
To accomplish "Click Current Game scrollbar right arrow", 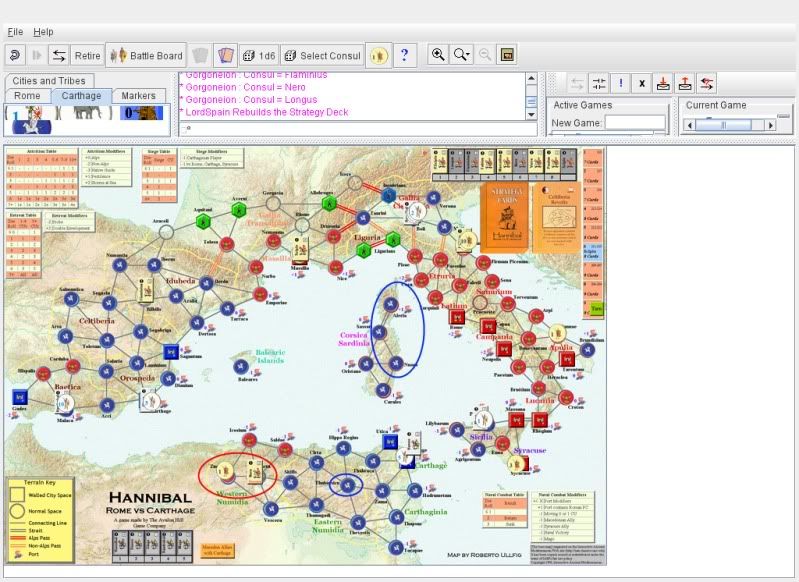I will (x=770, y=125).
